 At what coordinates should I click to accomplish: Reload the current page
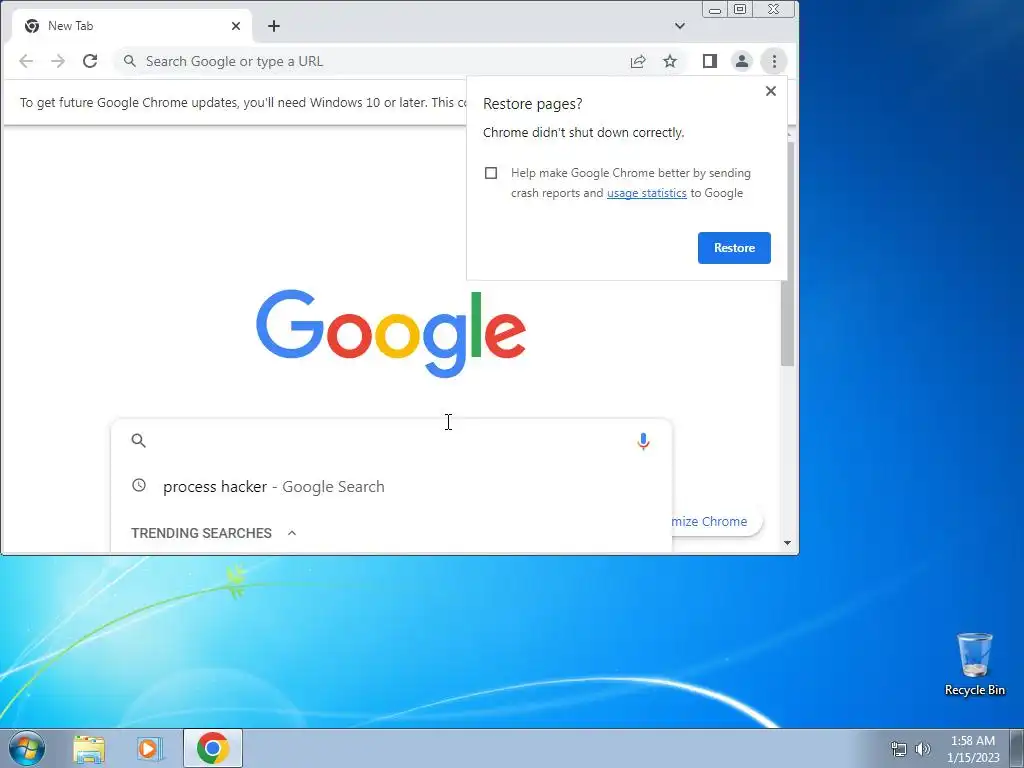(x=90, y=61)
